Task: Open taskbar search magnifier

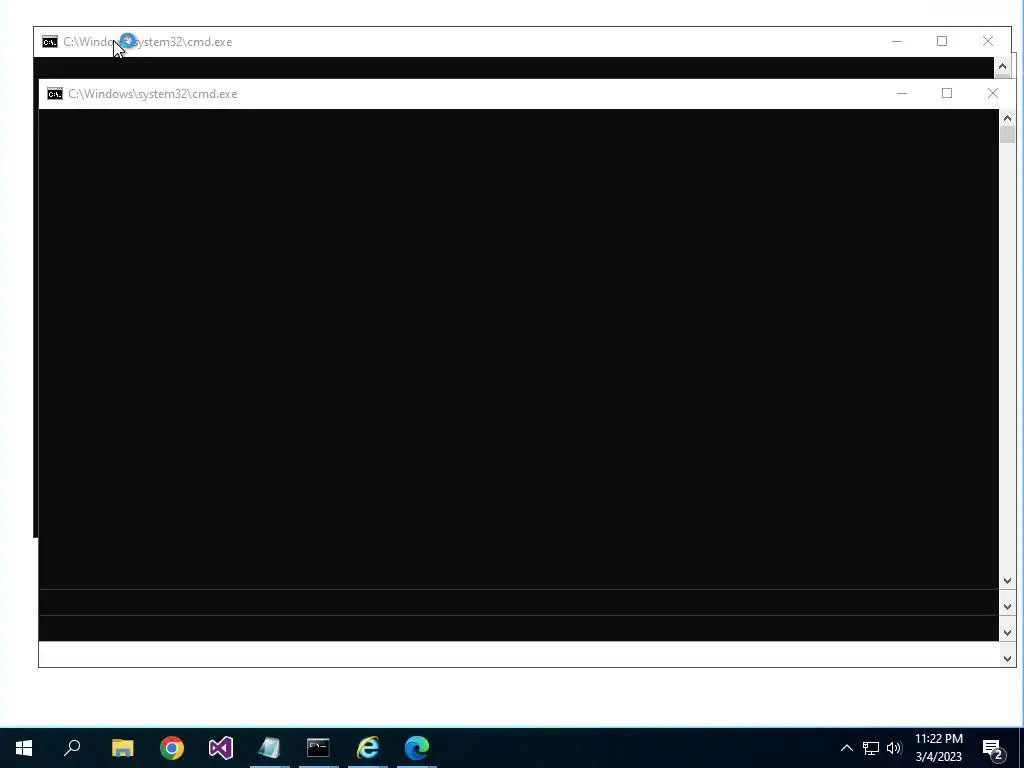Action: pyautogui.click(x=72, y=747)
